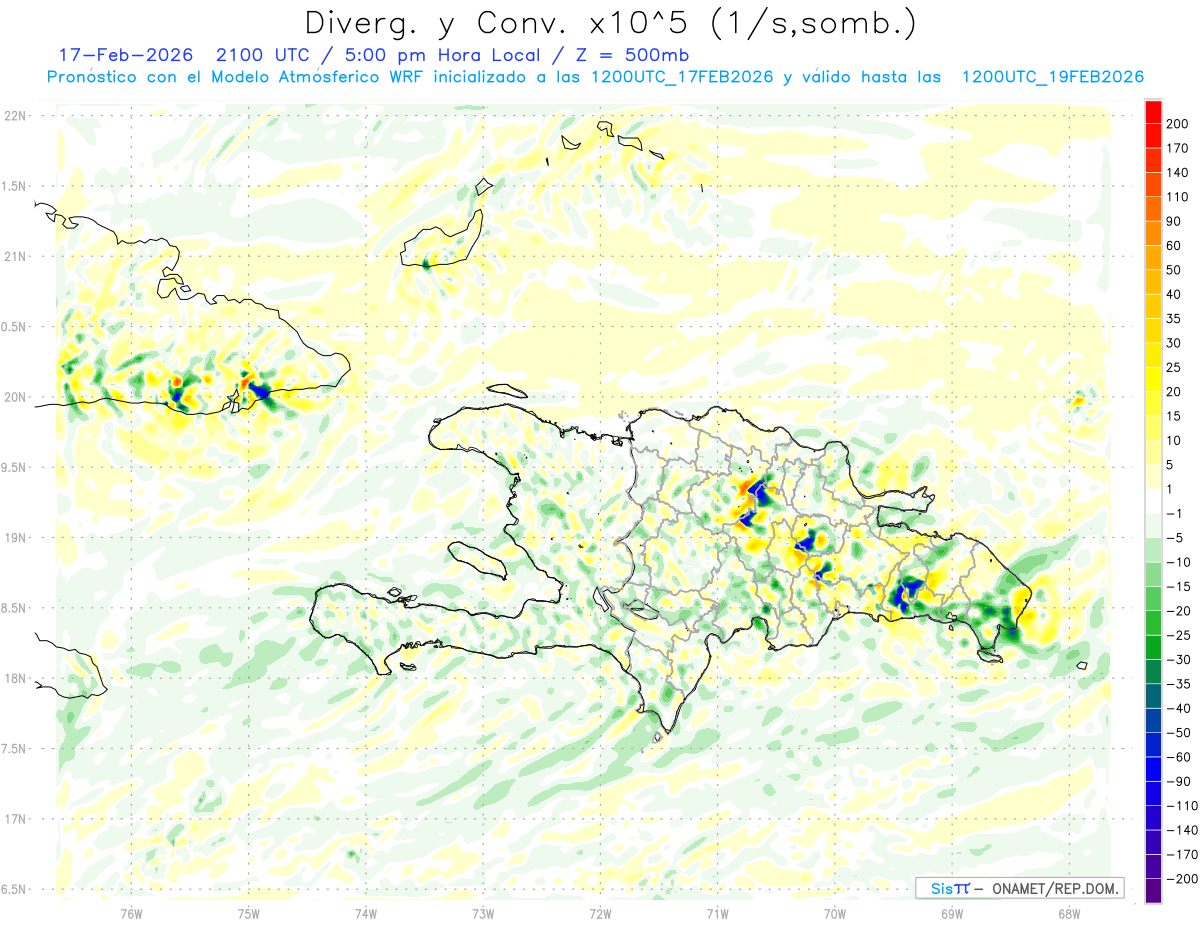Click the colorbar value '-60'

pos(1180,757)
